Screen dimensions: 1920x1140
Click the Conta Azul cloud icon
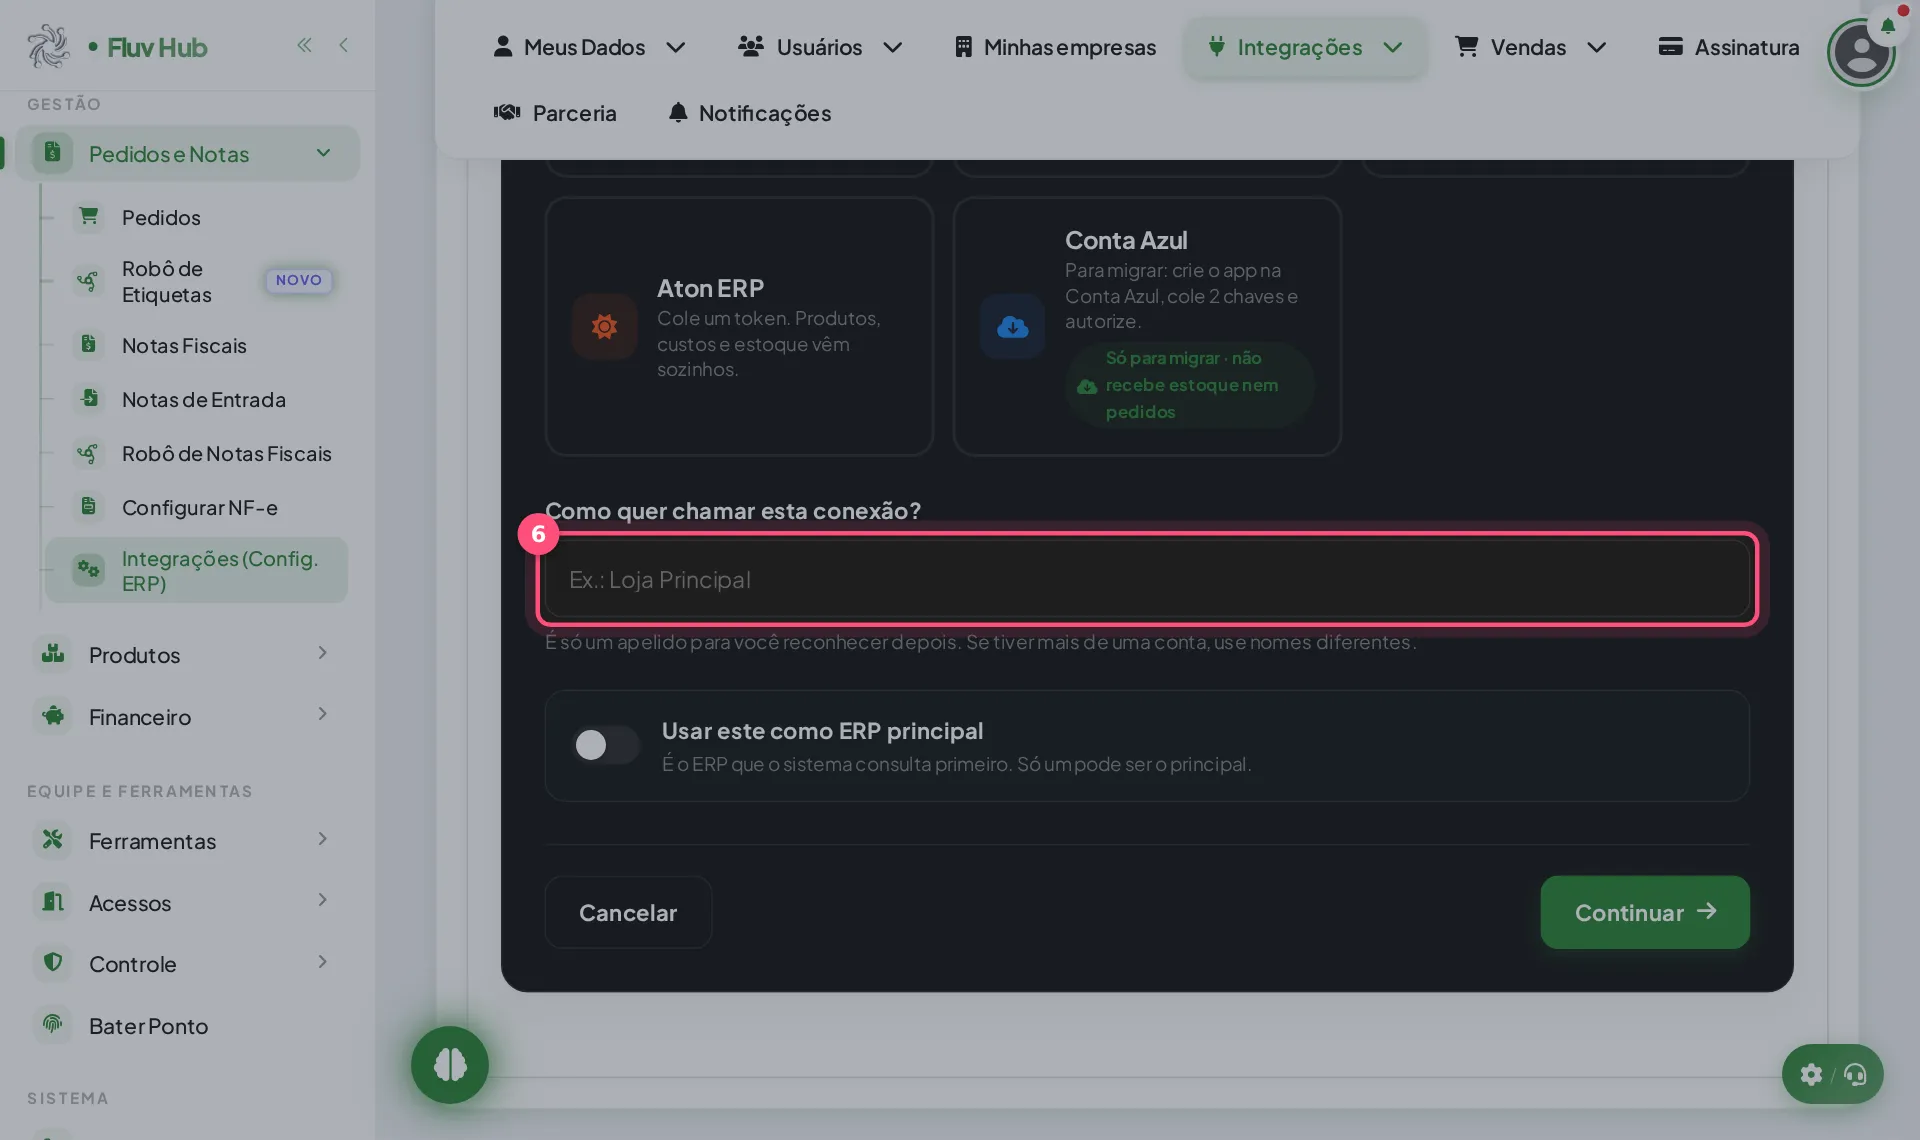(1012, 326)
